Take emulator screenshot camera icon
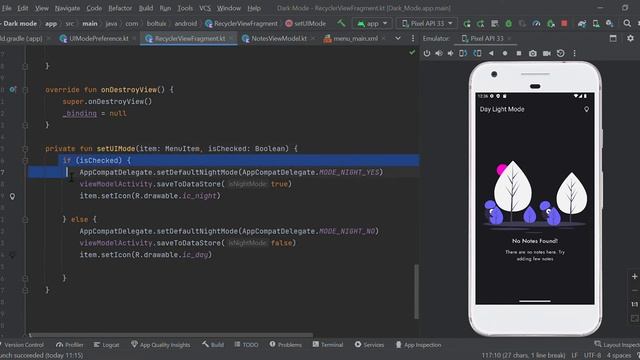Screen dimensions: 640x360 (x=533, y=53)
